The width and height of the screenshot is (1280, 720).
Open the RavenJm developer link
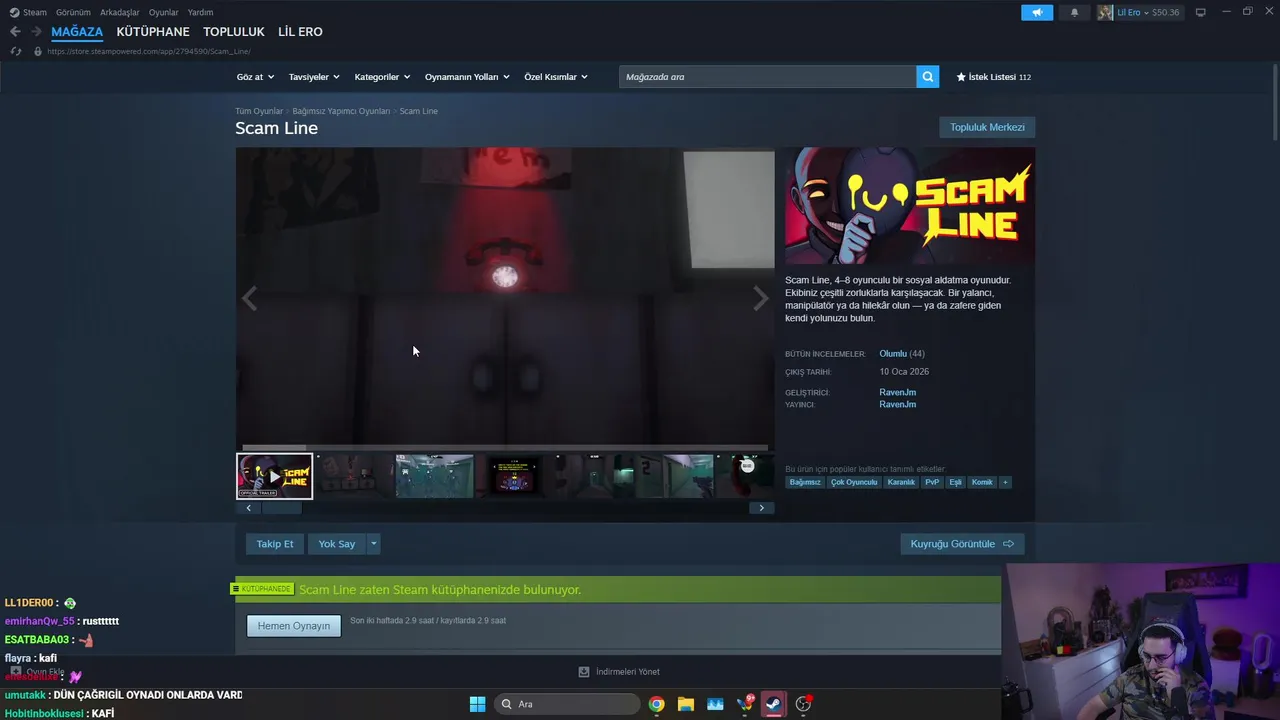click(x=897, y=392)
